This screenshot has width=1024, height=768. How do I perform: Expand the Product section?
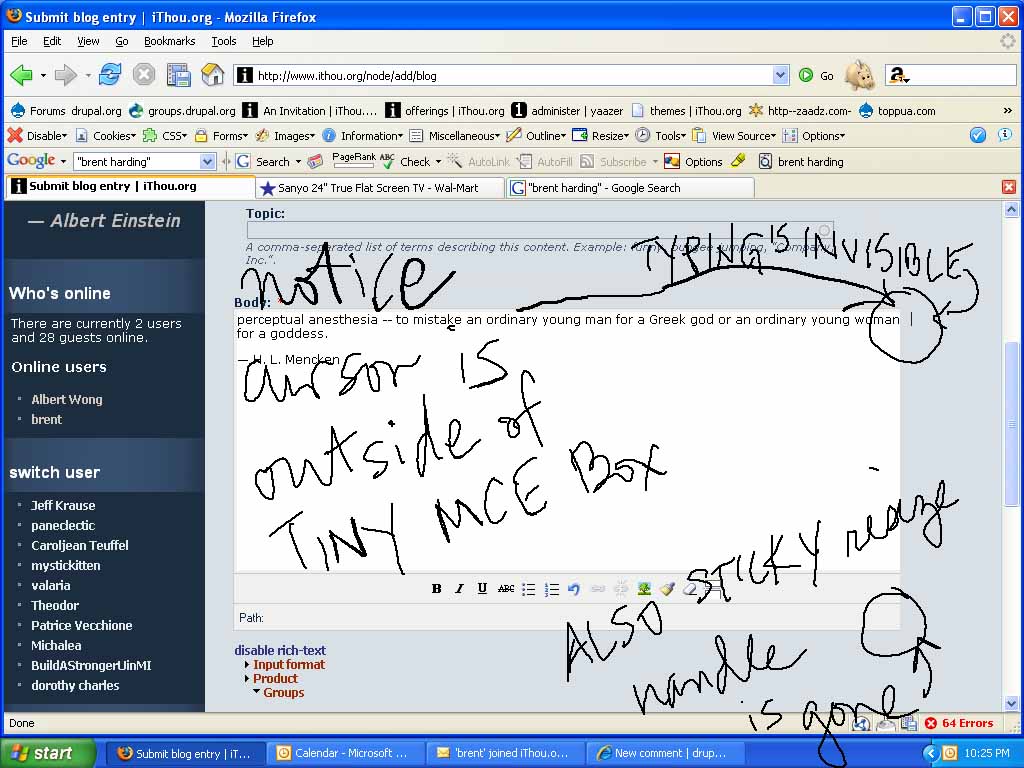pyautogui.click(x=275, y=678)
